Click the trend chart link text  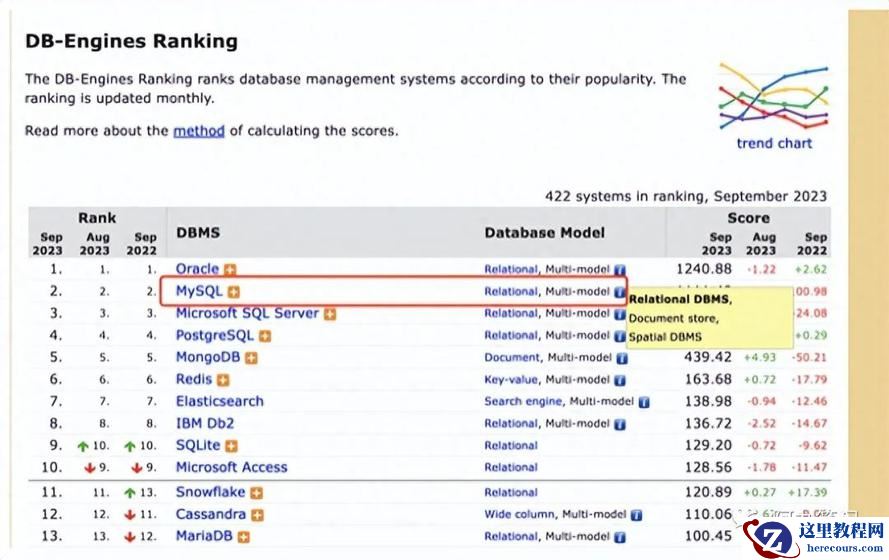point(774,143)
